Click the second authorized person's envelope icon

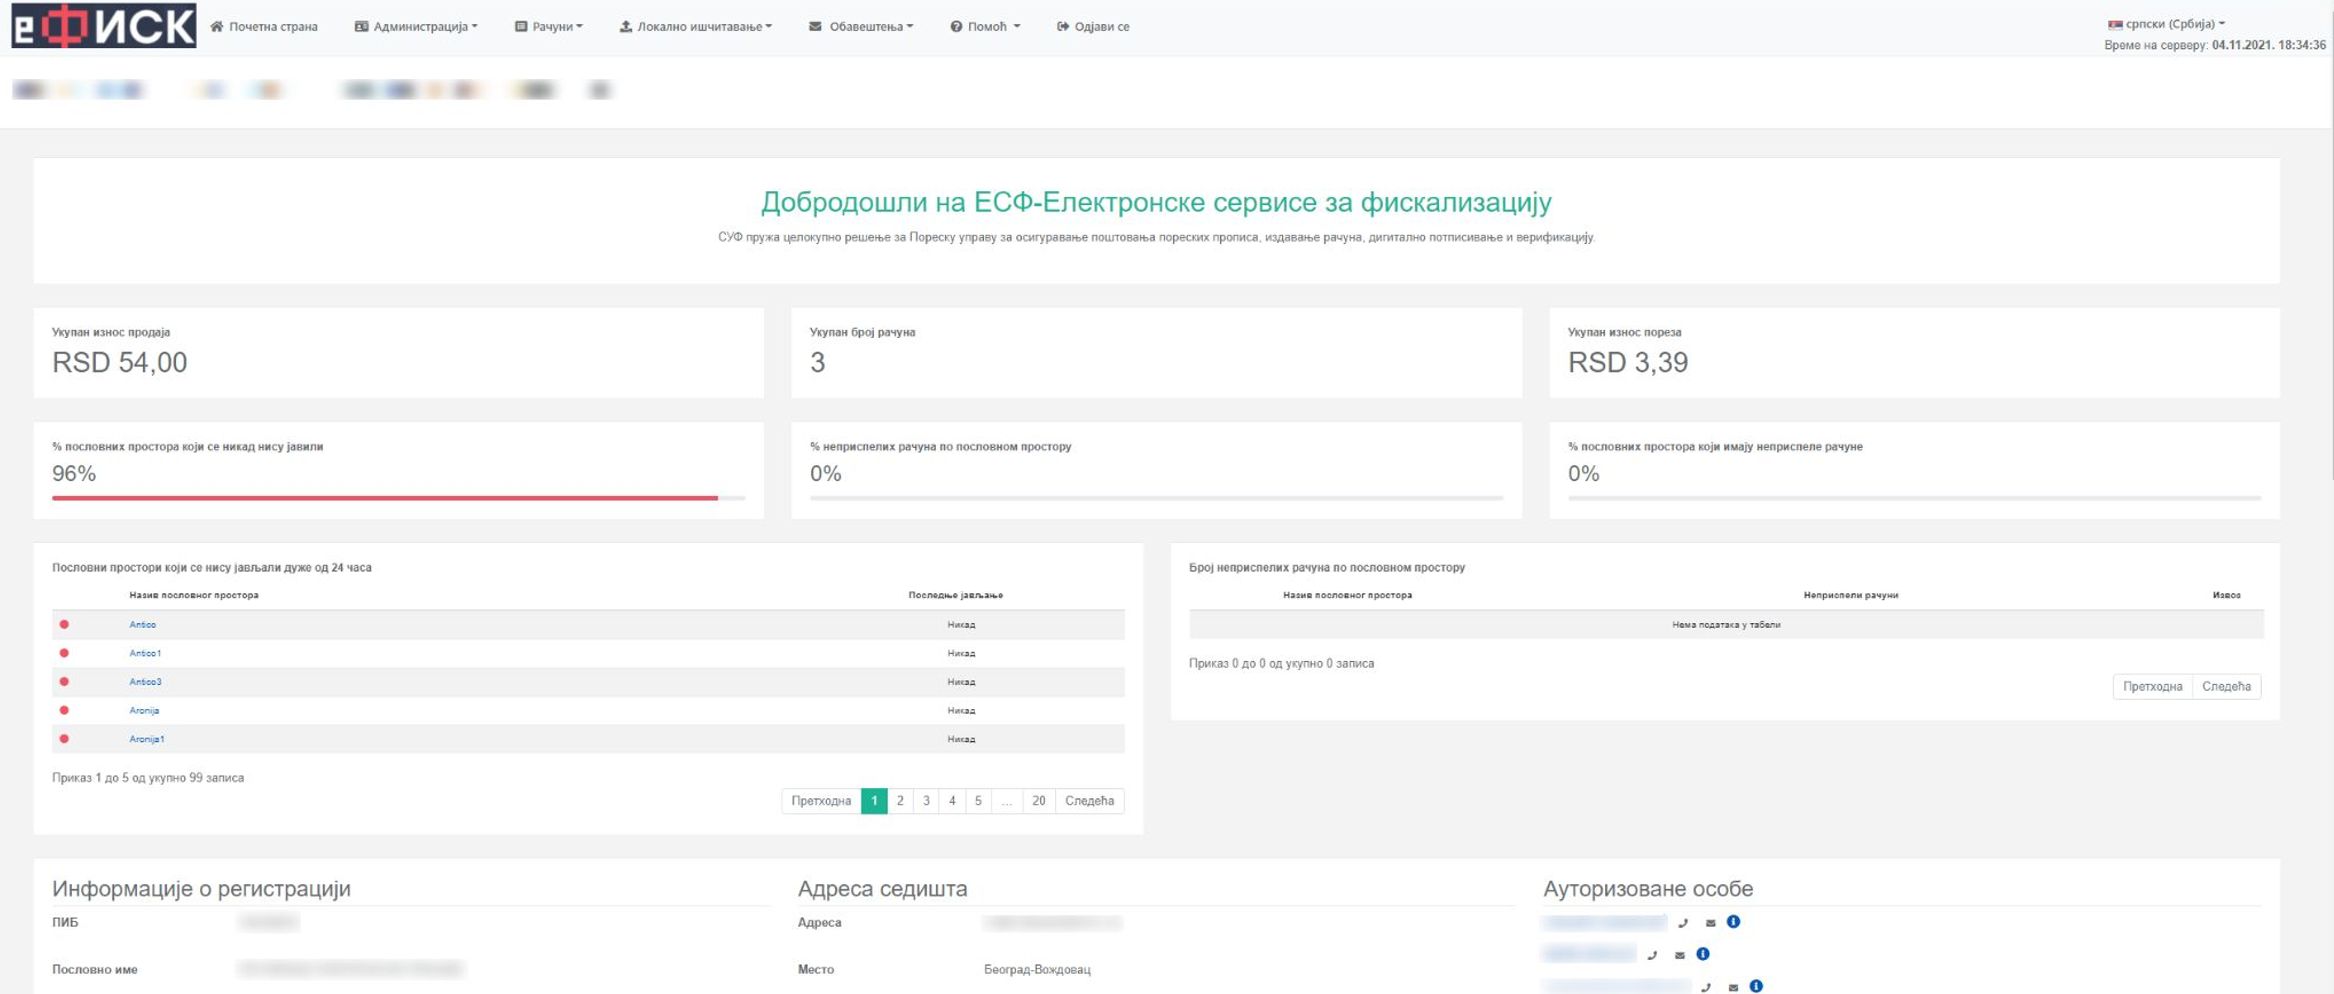(x=1679, y=955)
